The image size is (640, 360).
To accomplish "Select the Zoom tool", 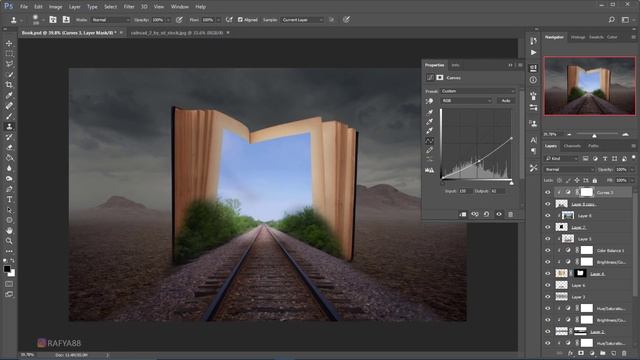I will pyautogui.click(x=9, y=241).
